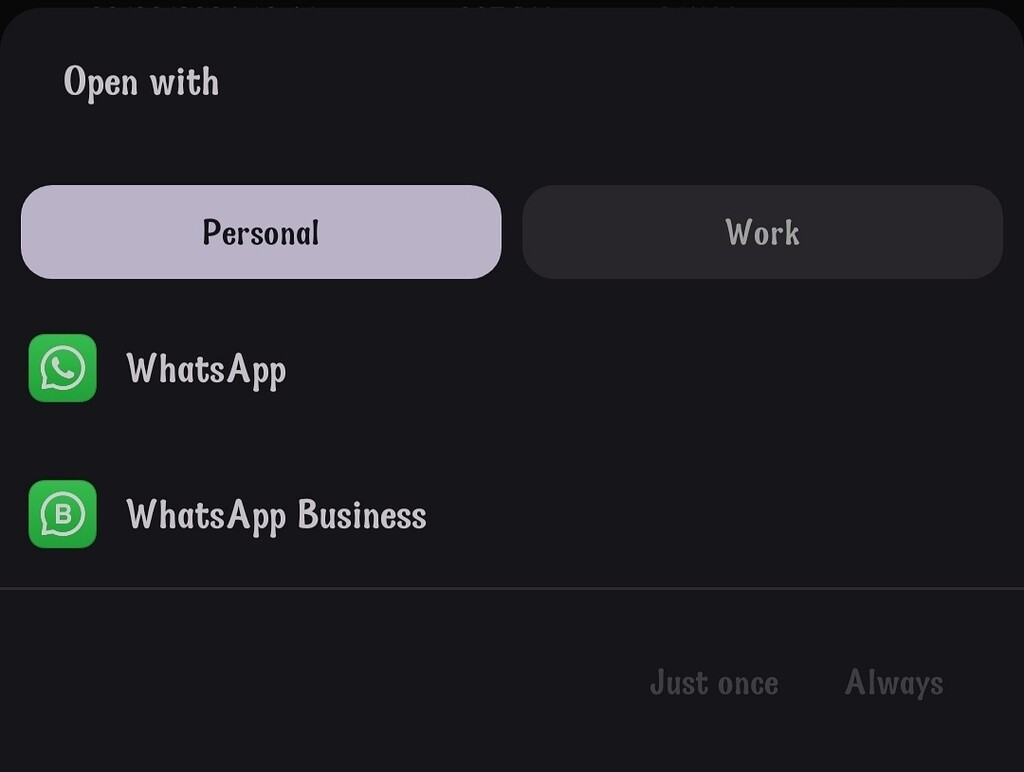Click the letter B in Business icon

coord(63,515)
